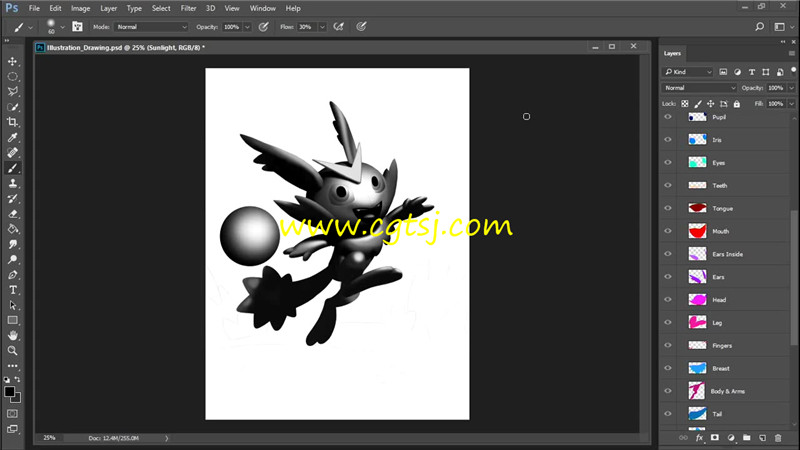
Task: Add a layer style fx
Action: 699,438
